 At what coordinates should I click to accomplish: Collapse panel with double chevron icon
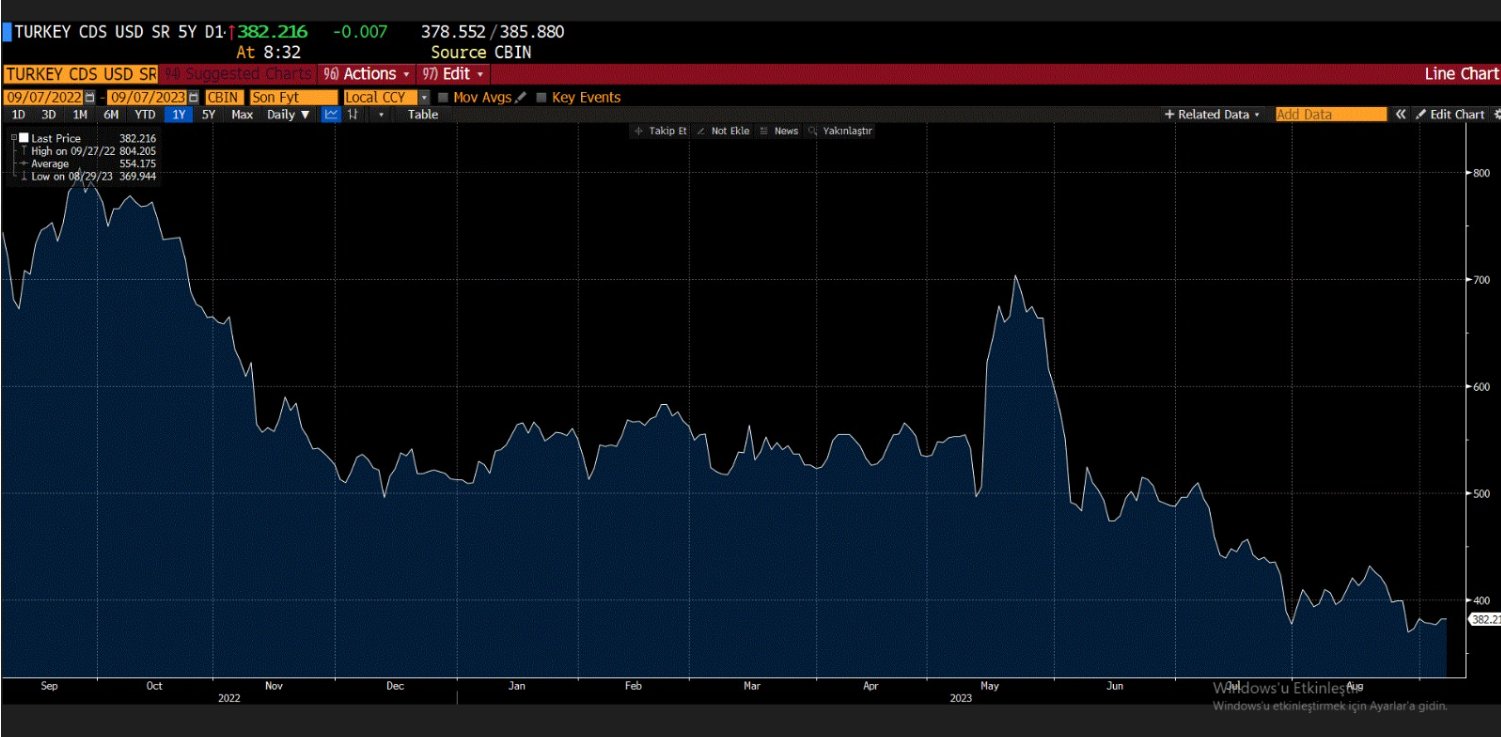coord(1401,115)
